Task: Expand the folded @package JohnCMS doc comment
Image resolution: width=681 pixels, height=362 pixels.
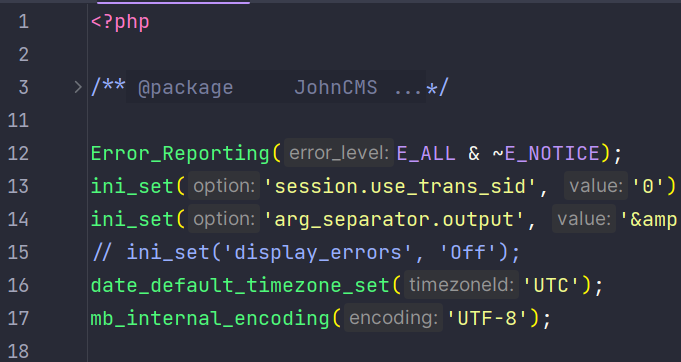Action: [78, 87]
